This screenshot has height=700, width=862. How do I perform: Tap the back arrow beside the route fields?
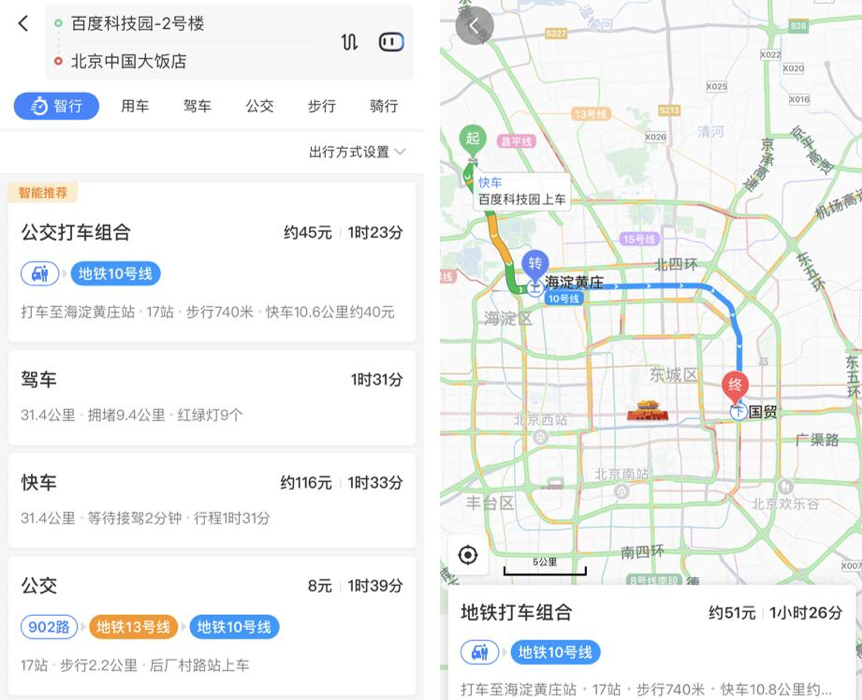pyautogui.click(x=23, y=24)
